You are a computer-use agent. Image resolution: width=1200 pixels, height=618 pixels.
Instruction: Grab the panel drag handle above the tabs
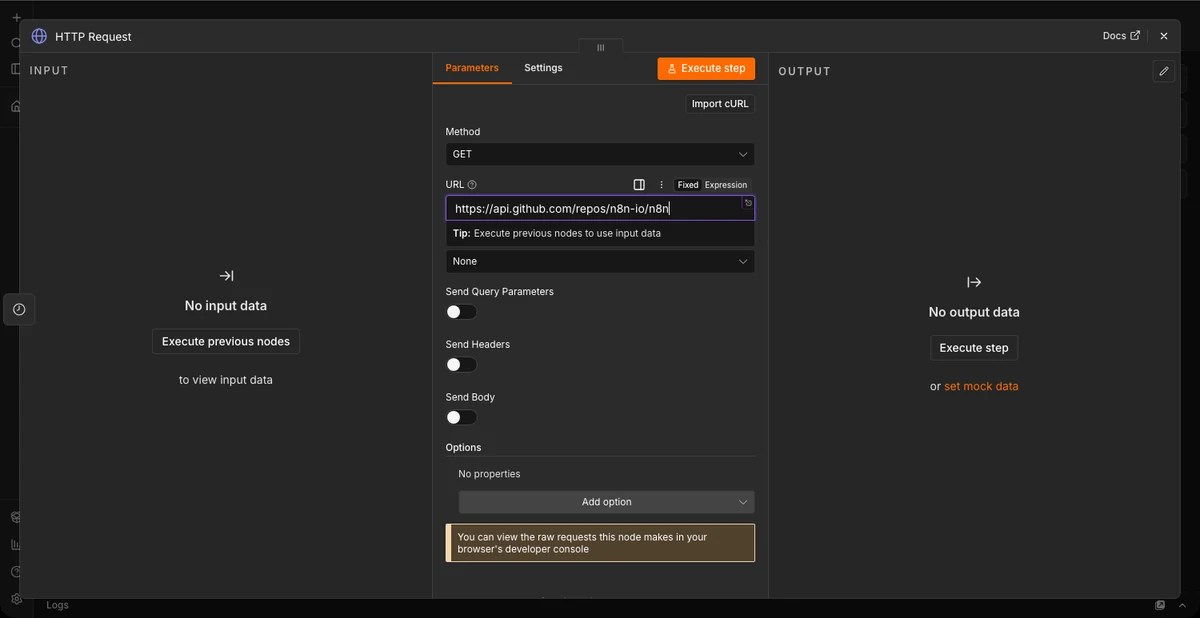click(600, 47)
